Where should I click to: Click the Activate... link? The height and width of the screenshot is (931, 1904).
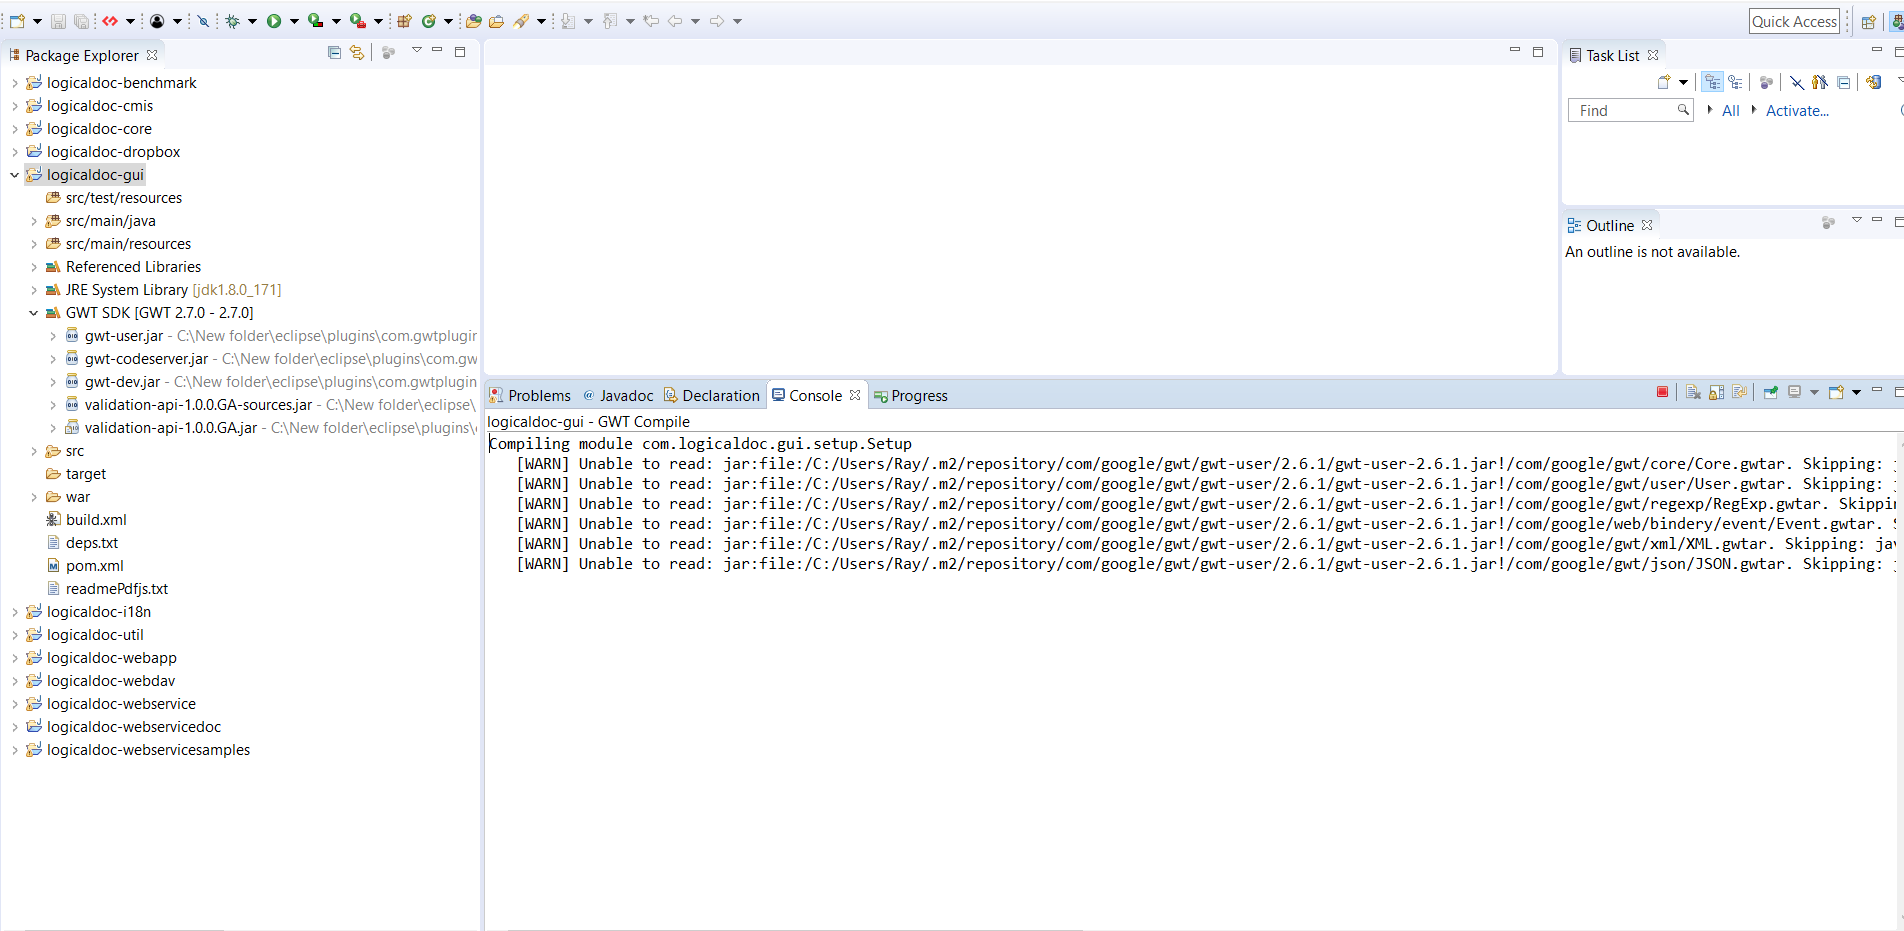coord(1797,111)
